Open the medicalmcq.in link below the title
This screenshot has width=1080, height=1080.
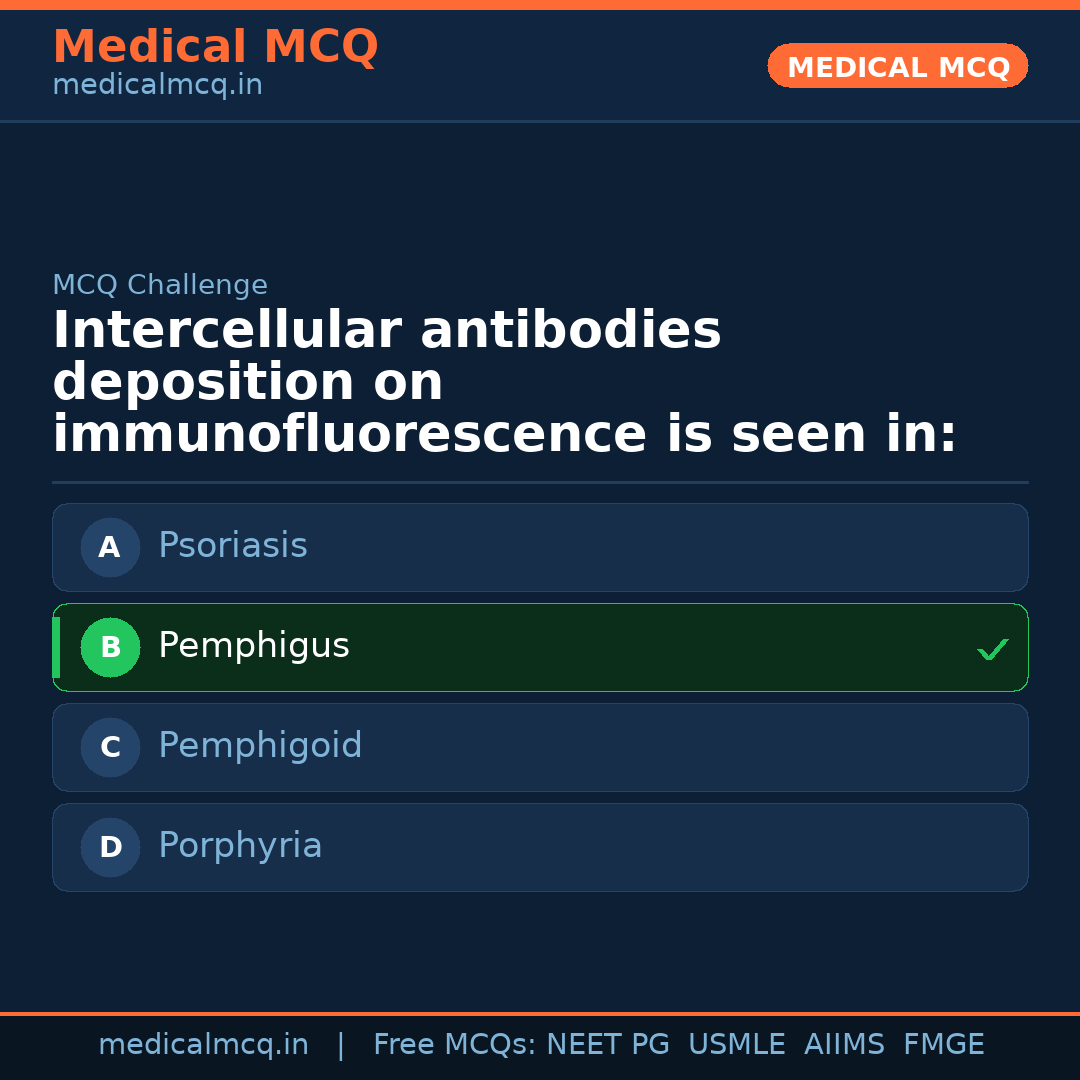tap(157, 85)
